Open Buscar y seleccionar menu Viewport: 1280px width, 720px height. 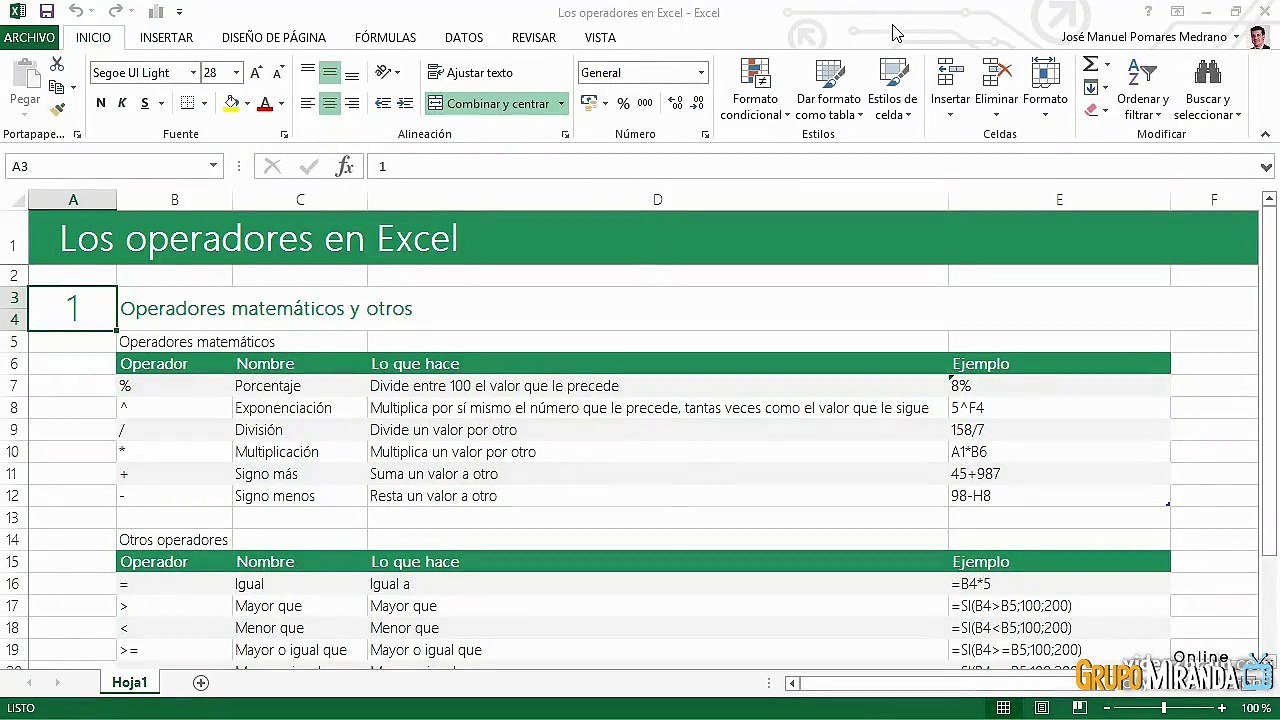(1207, 89)
